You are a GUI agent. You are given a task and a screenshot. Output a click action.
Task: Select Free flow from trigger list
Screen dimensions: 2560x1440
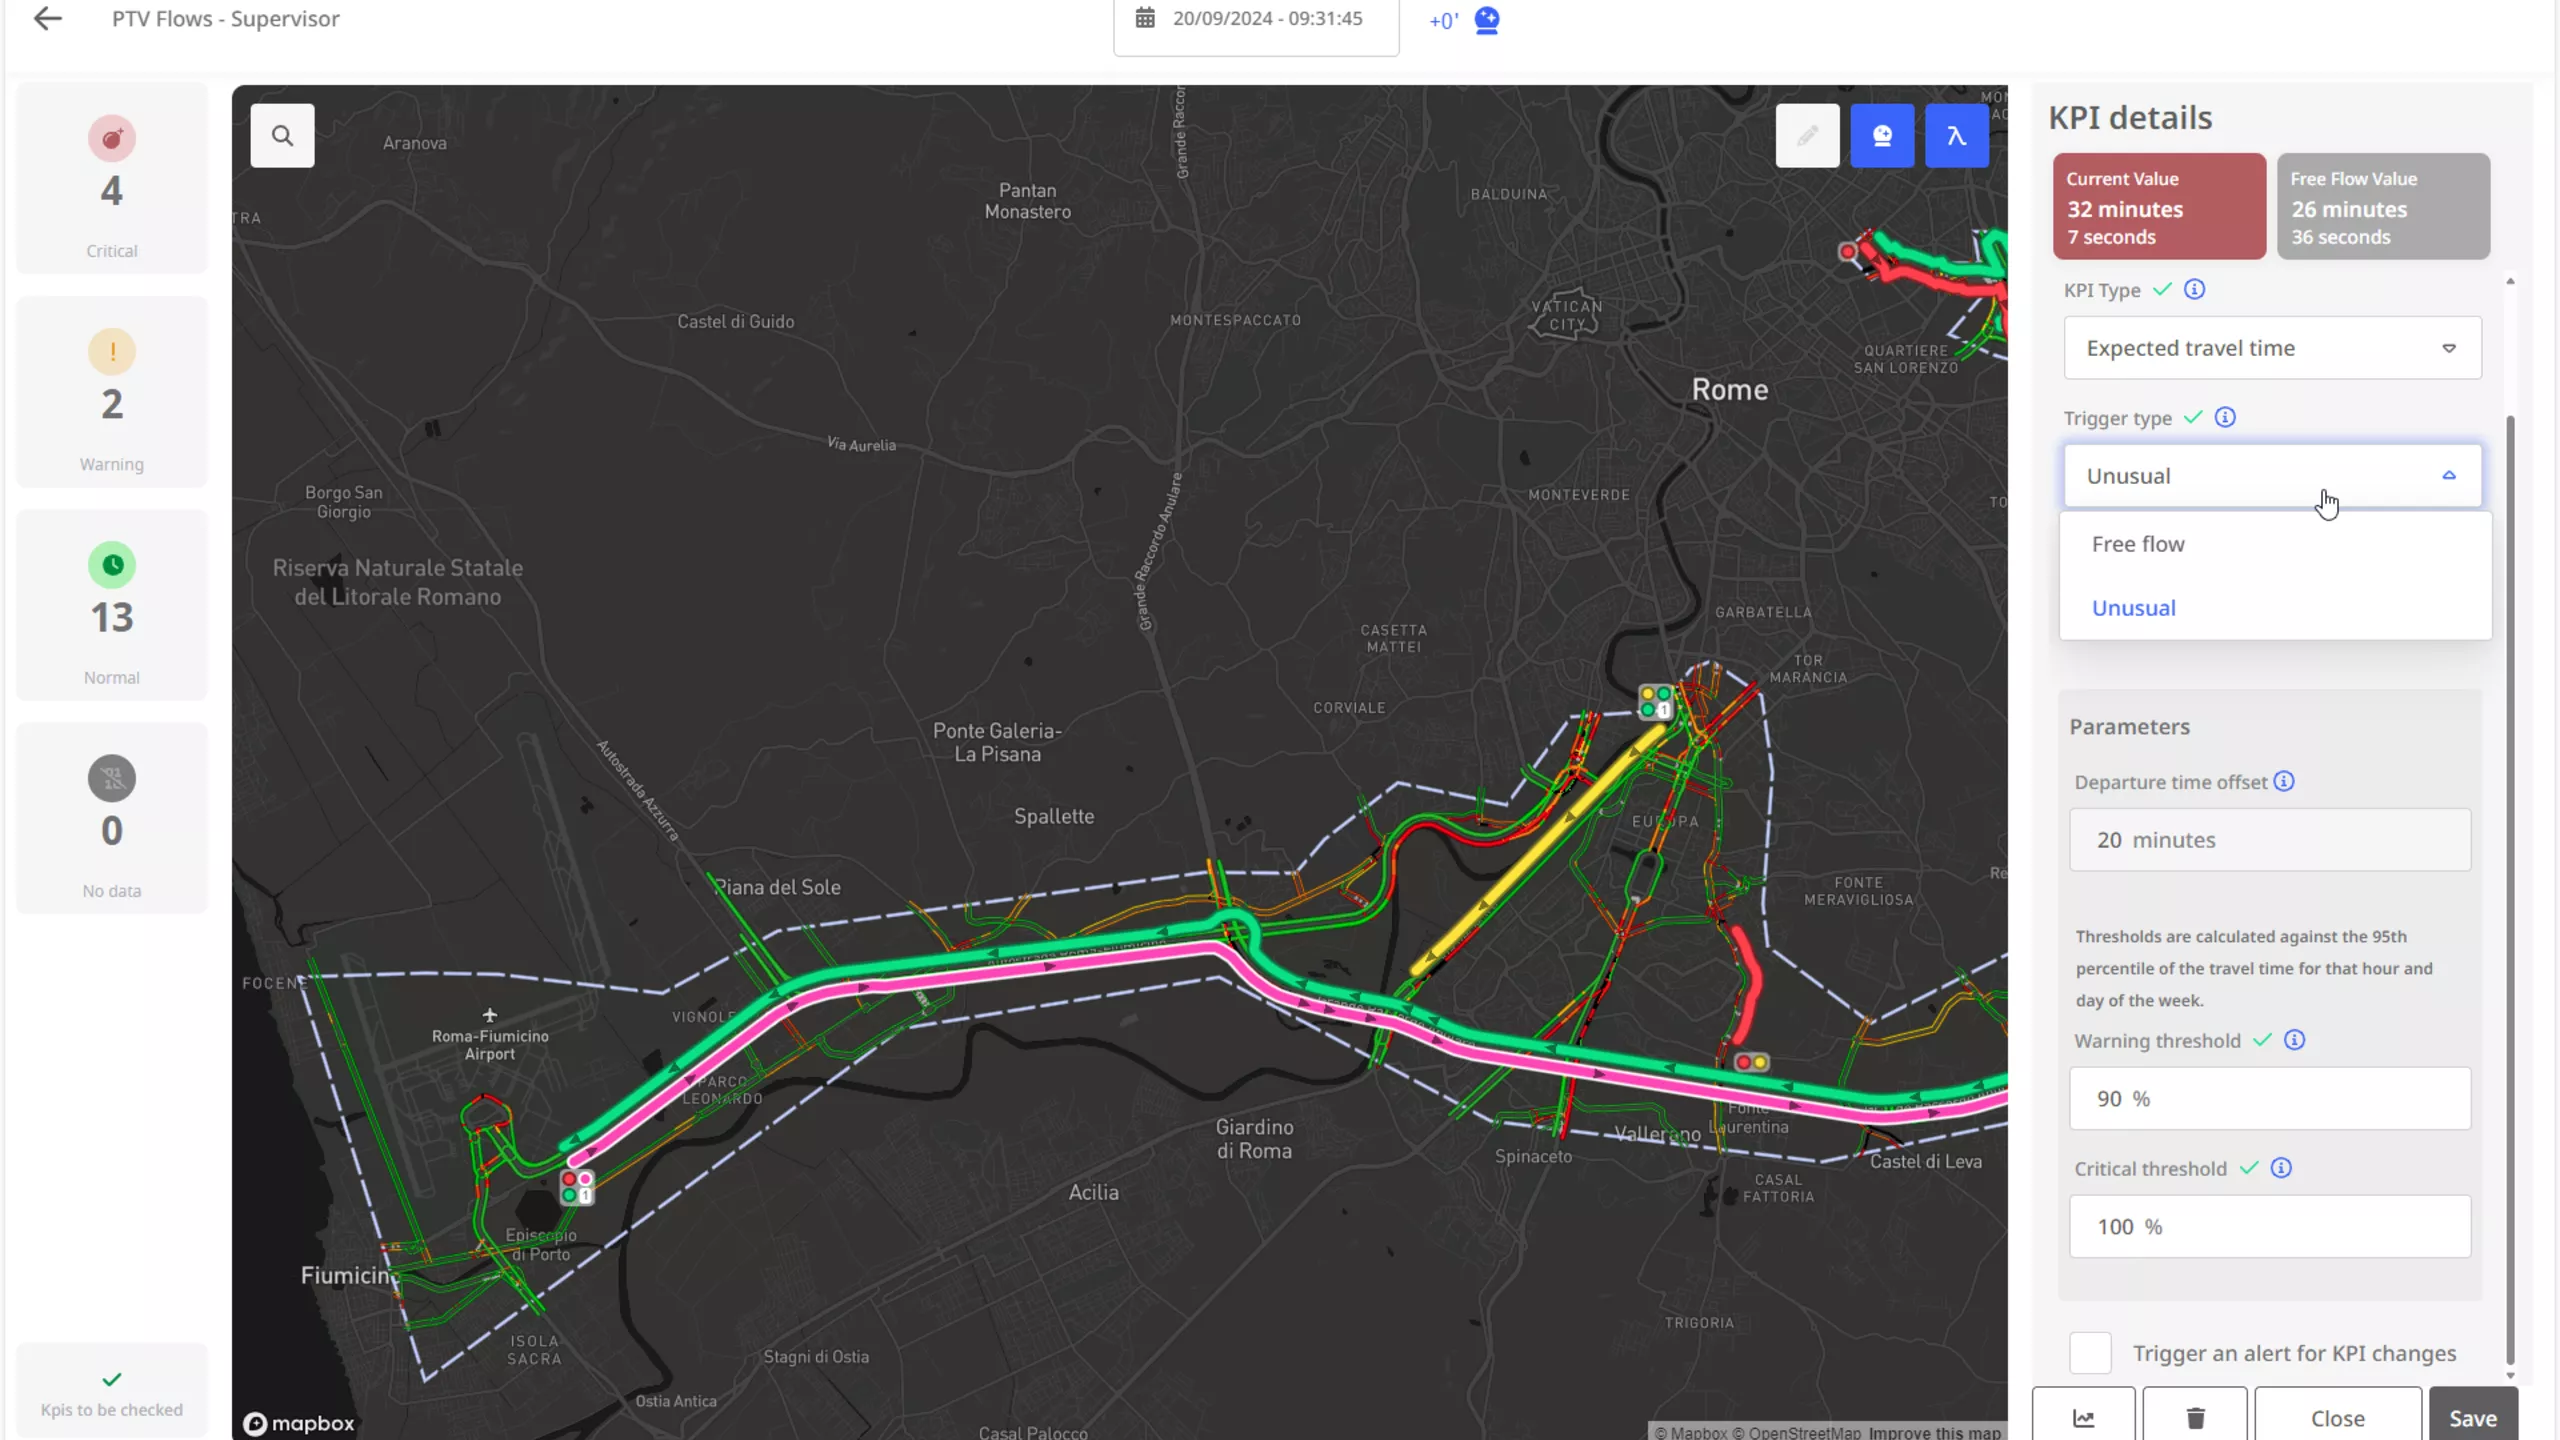pyautogui.click(x=2138, y=544)
